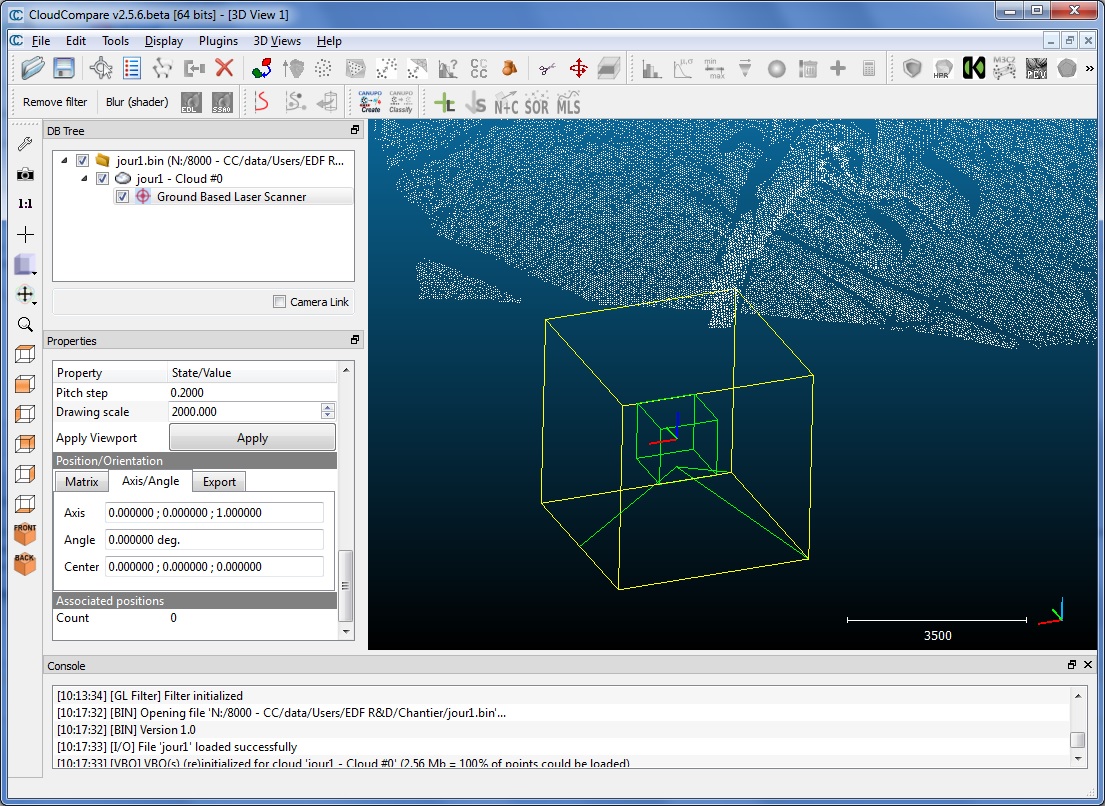Click the CANUPO Create icon

click(370, 102)
